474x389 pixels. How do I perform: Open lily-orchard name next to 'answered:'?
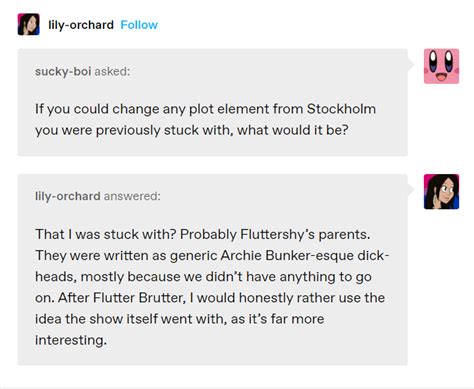[x=68, y=196]
